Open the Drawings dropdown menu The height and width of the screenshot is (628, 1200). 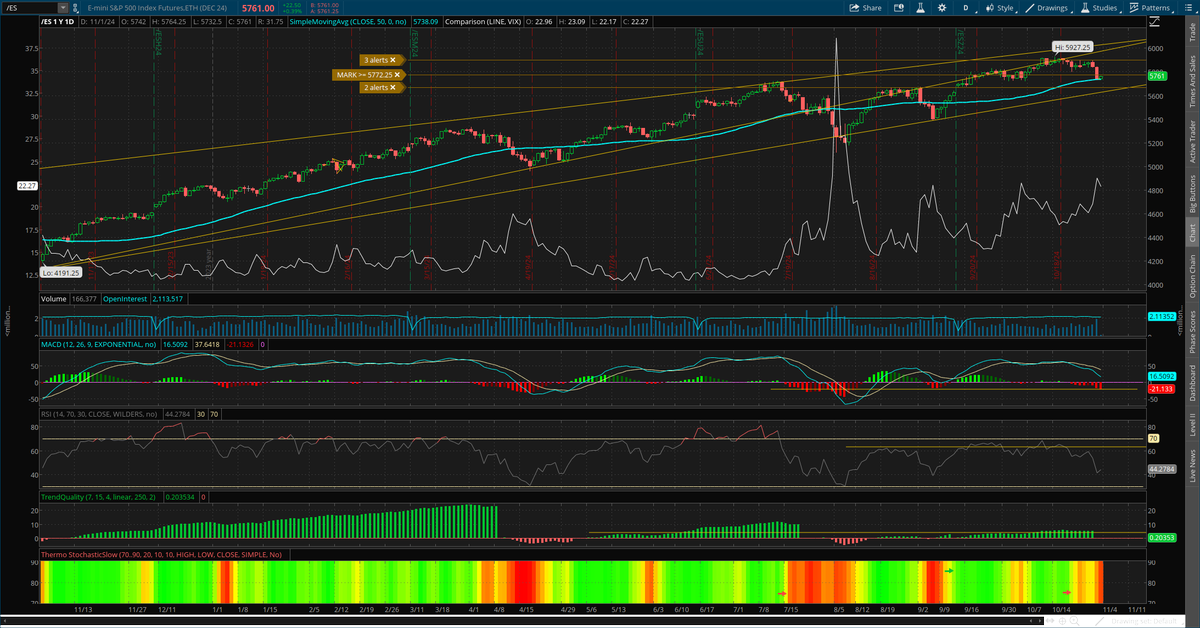tap(1048, 7)
